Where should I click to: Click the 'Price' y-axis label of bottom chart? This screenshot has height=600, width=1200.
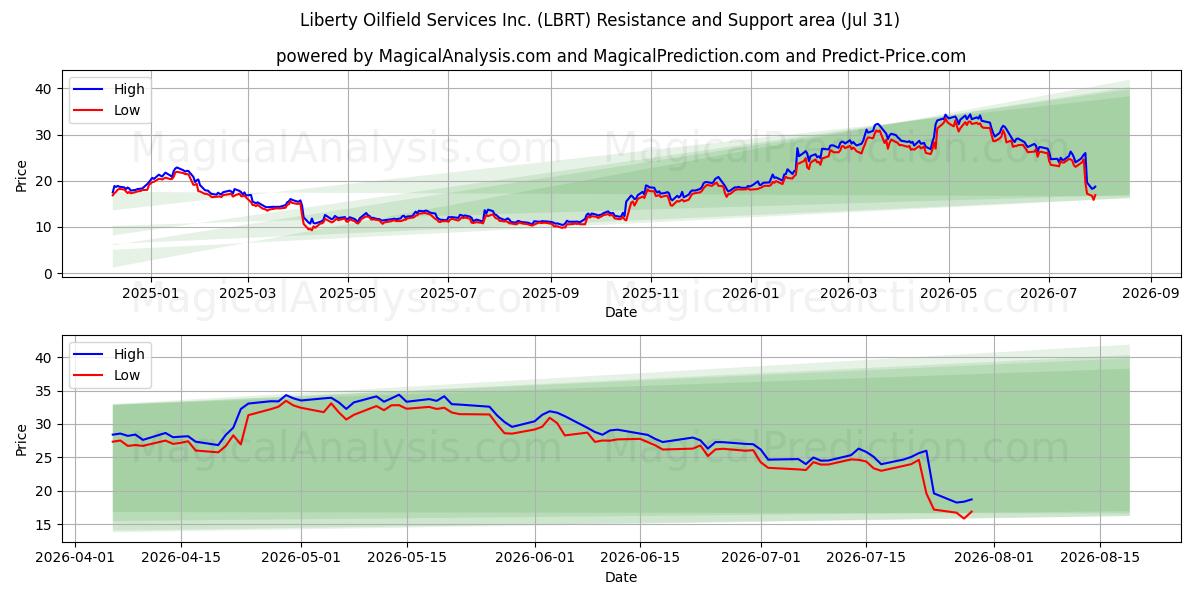point(22,439)
